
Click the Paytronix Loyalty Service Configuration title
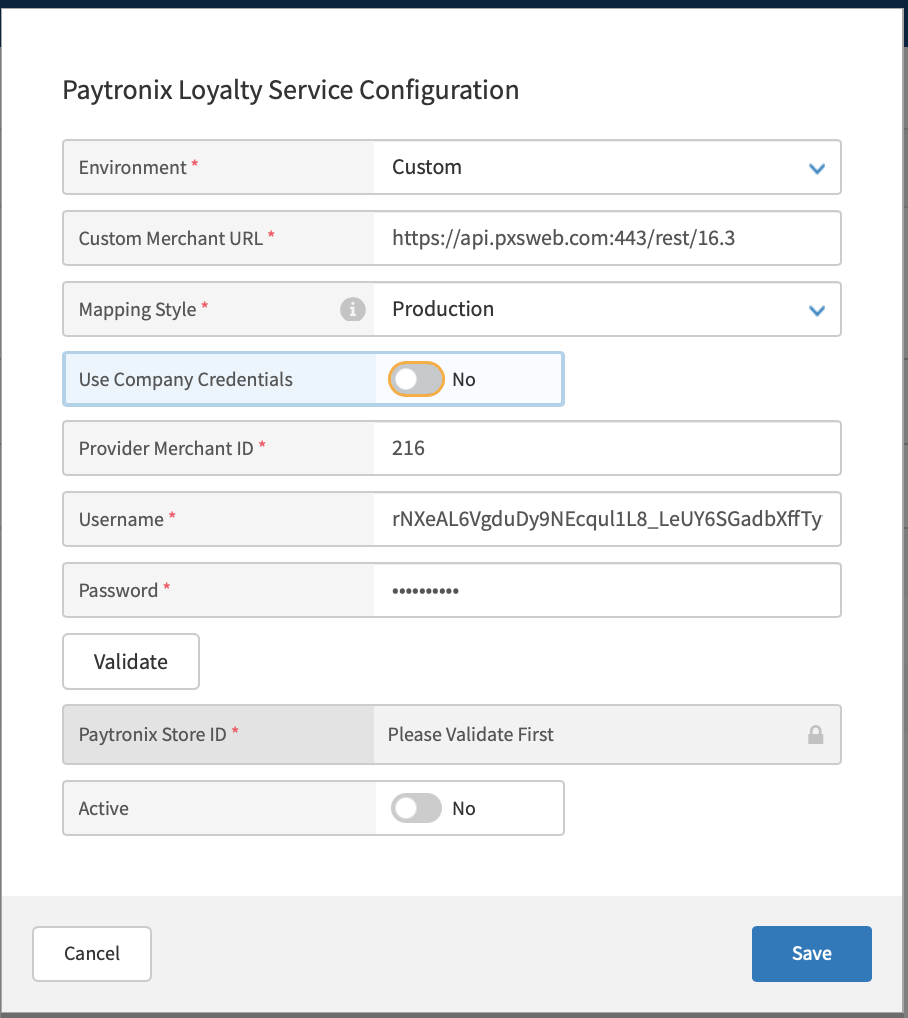[x=291, y=90]
